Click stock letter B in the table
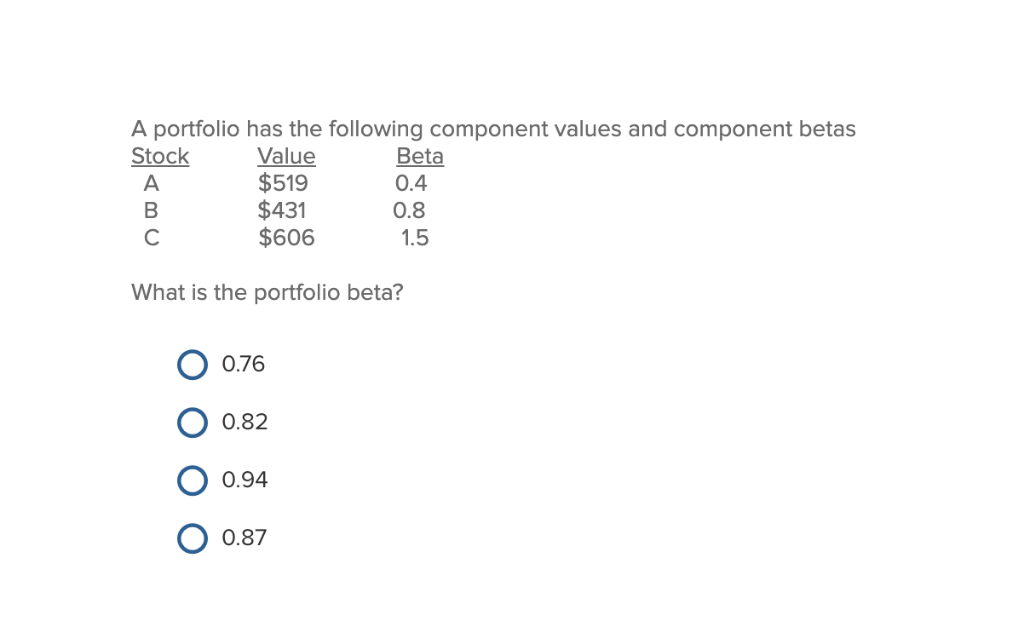 [151, 211]
